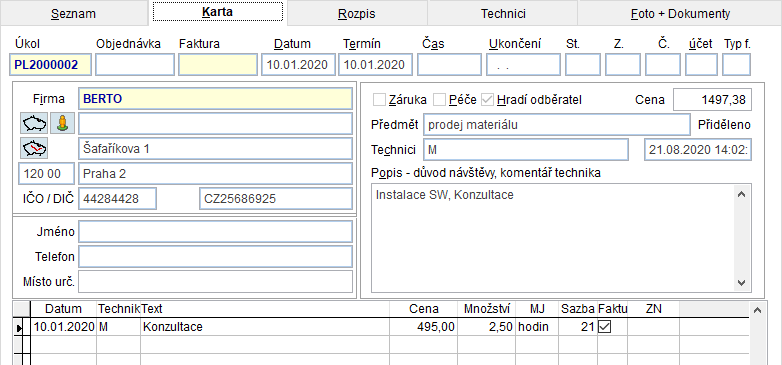
Task: Click the table scrollbar up arrow
Action: pos(758,310)
